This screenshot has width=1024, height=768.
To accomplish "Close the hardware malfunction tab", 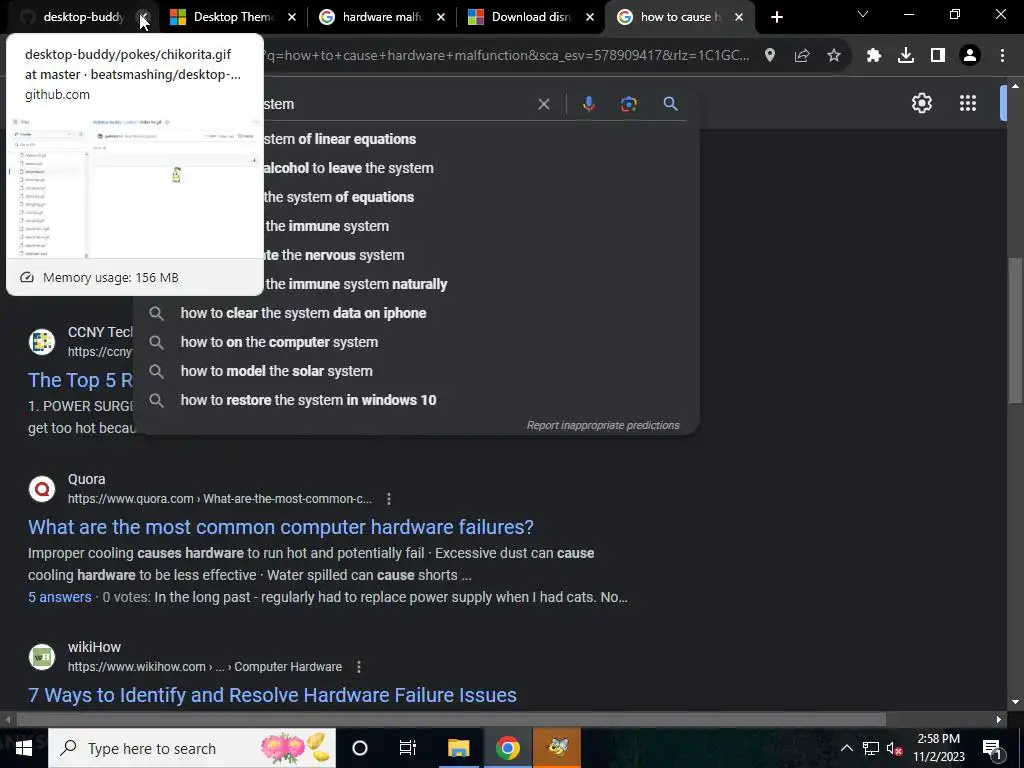I will coord(441,18).
